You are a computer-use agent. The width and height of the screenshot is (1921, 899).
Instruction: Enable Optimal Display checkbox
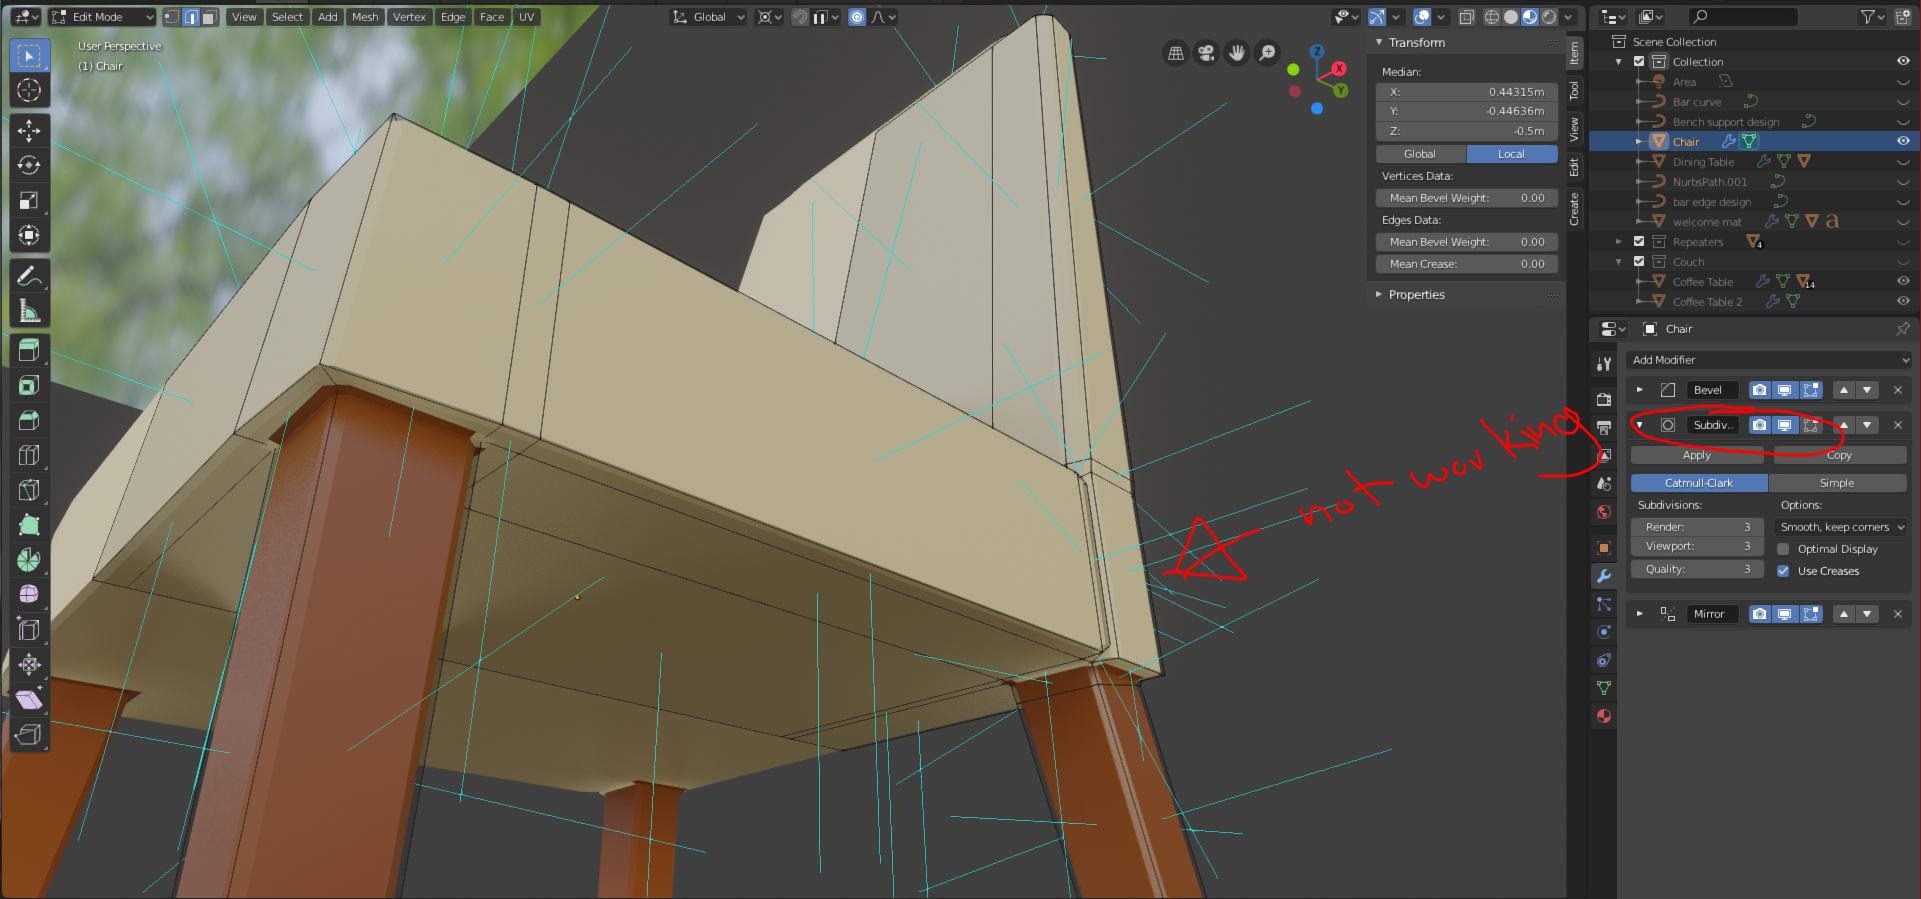pos(1783,549)
